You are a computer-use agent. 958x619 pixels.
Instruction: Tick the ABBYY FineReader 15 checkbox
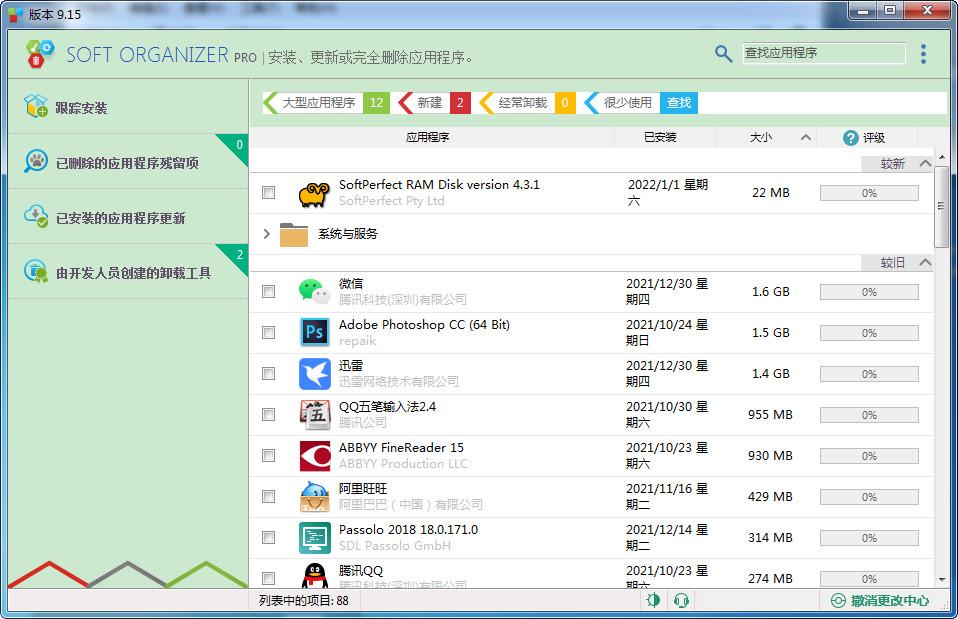(x=268, y=455)
